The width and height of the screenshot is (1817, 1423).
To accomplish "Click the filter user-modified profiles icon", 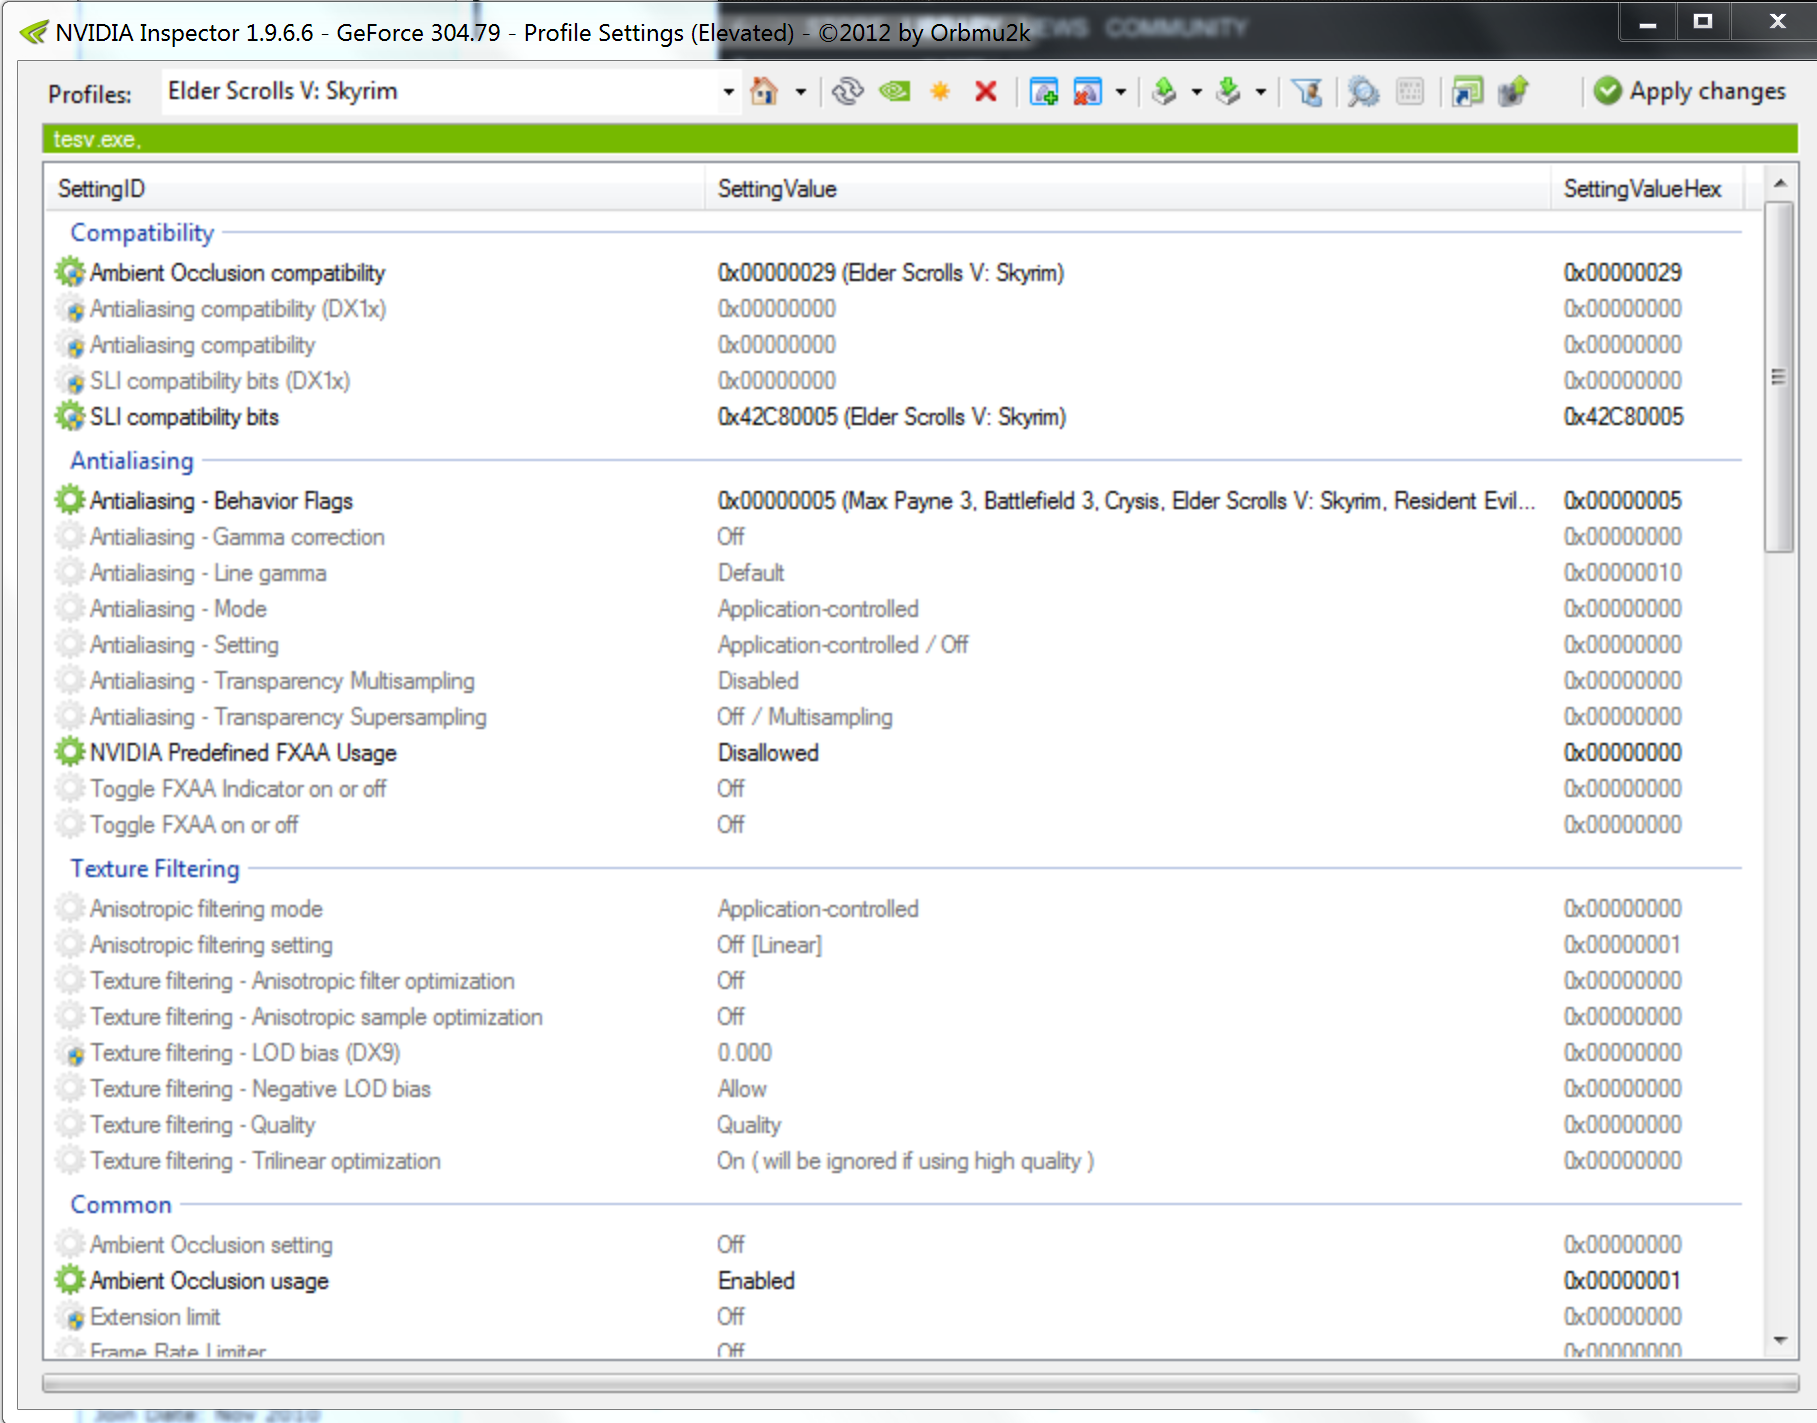I will (1307, 92).
